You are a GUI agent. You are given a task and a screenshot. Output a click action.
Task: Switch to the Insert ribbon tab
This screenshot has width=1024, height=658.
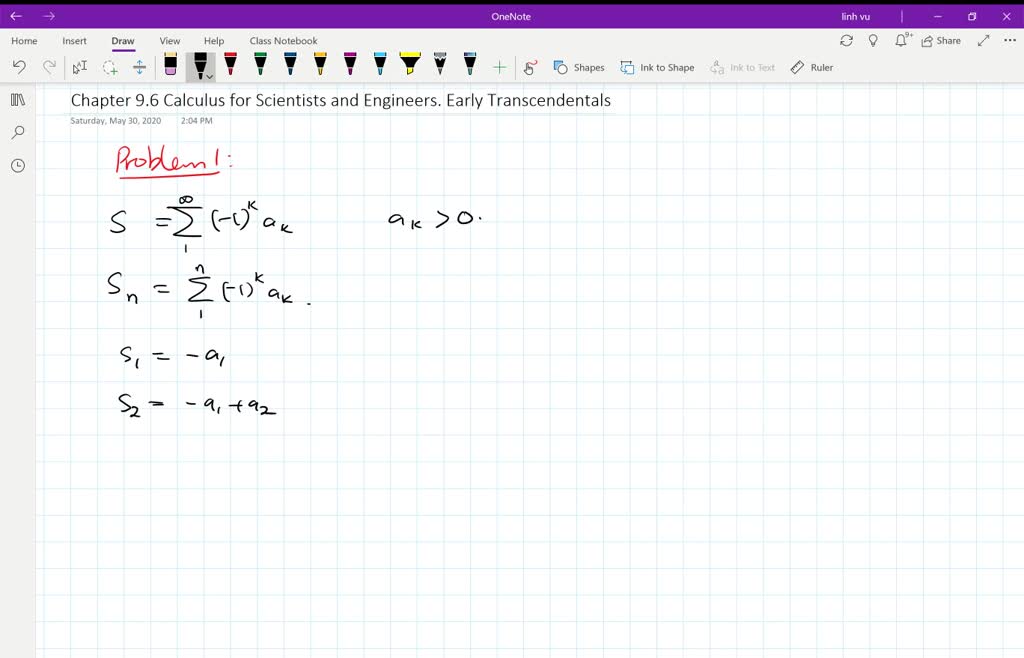pos(74,41)
